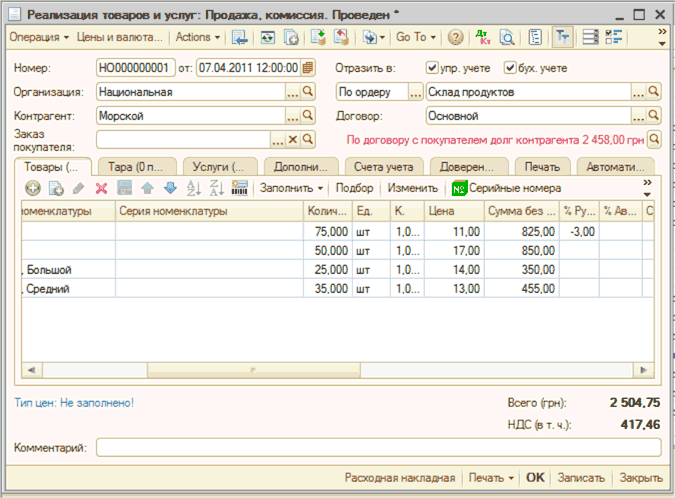Sort rows ascending A-Z icon
The height and width of the screenshot is (498, 675).
point(194,188)
